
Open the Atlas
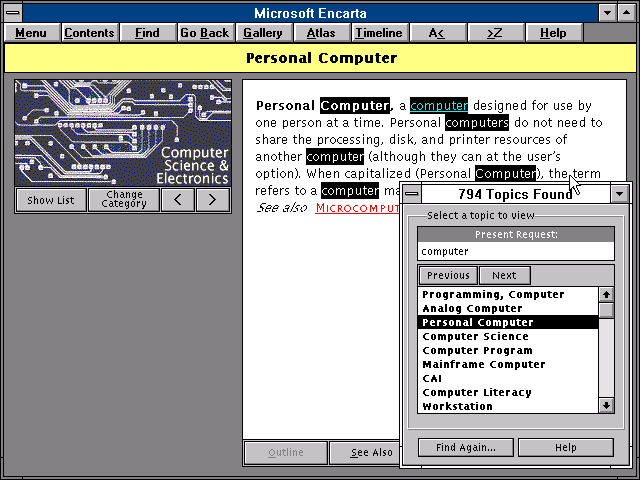click(321, 33)
